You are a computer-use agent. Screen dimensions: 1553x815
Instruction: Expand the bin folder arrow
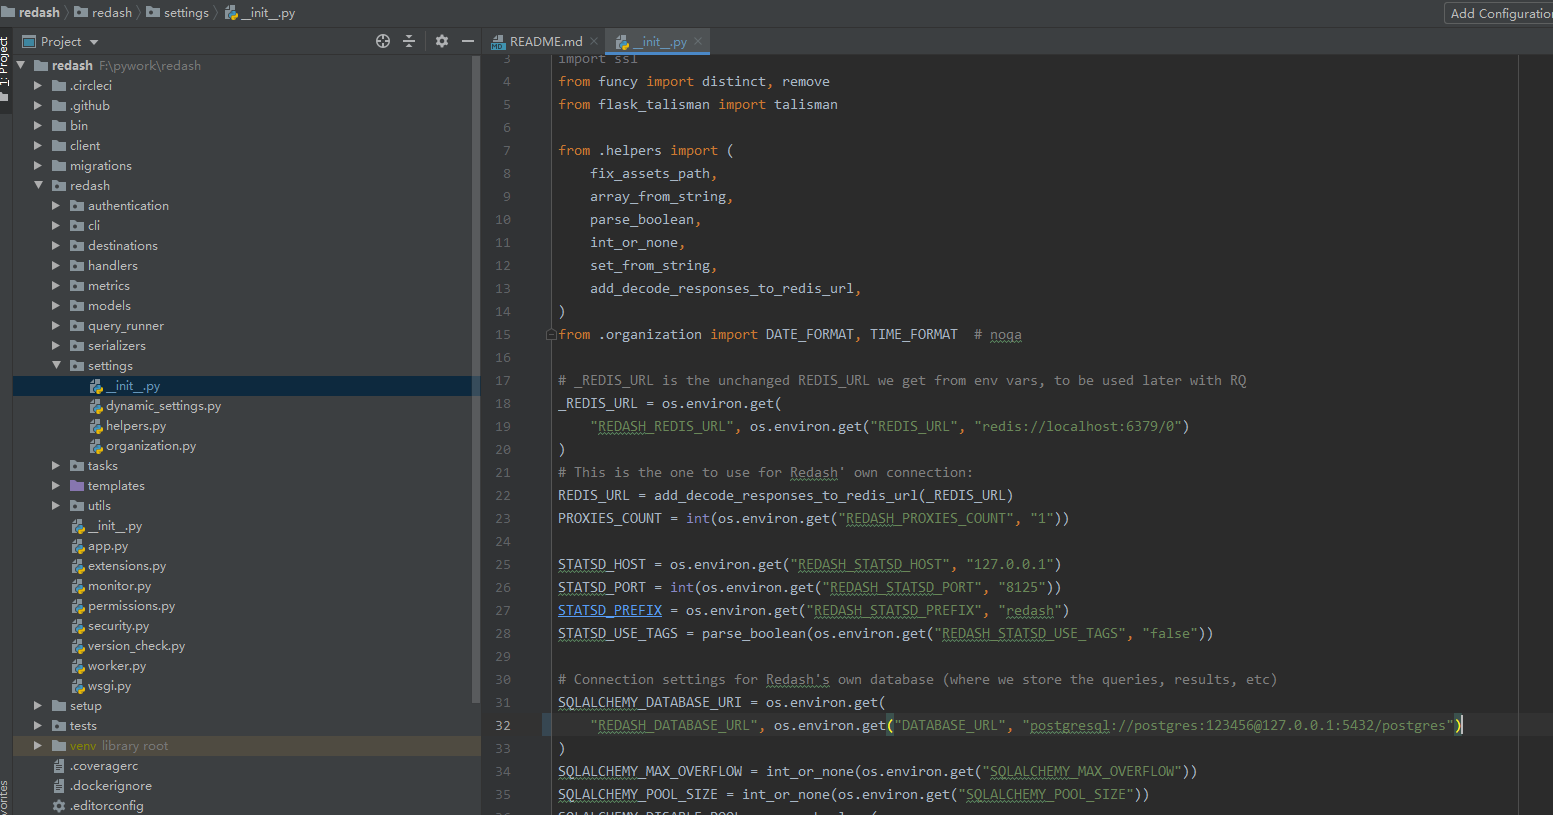click(x=38, y=125)
